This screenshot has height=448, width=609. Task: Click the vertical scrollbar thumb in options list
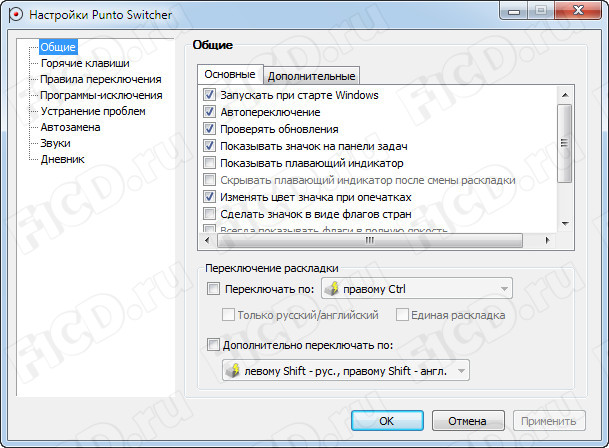(x=565, y=143)
